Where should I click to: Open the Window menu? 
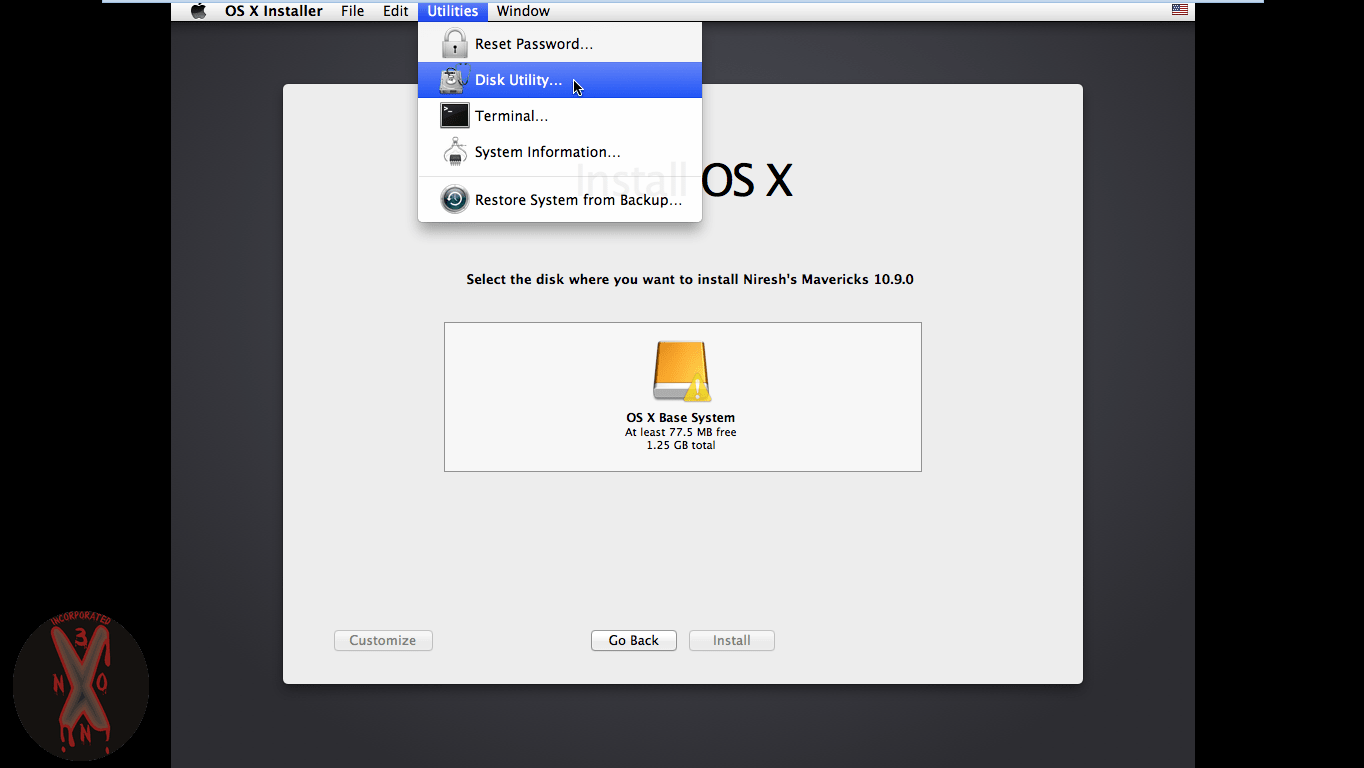coord(523,11)
